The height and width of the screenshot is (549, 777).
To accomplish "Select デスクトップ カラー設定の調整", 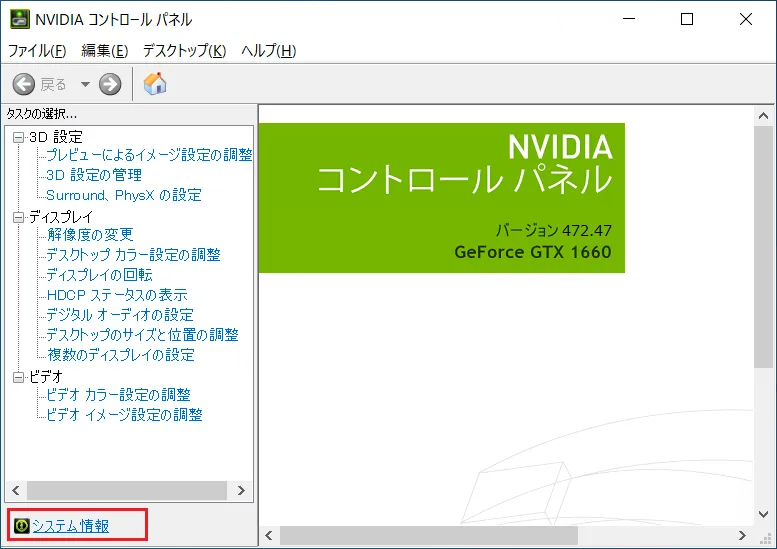I will point(133,255).
